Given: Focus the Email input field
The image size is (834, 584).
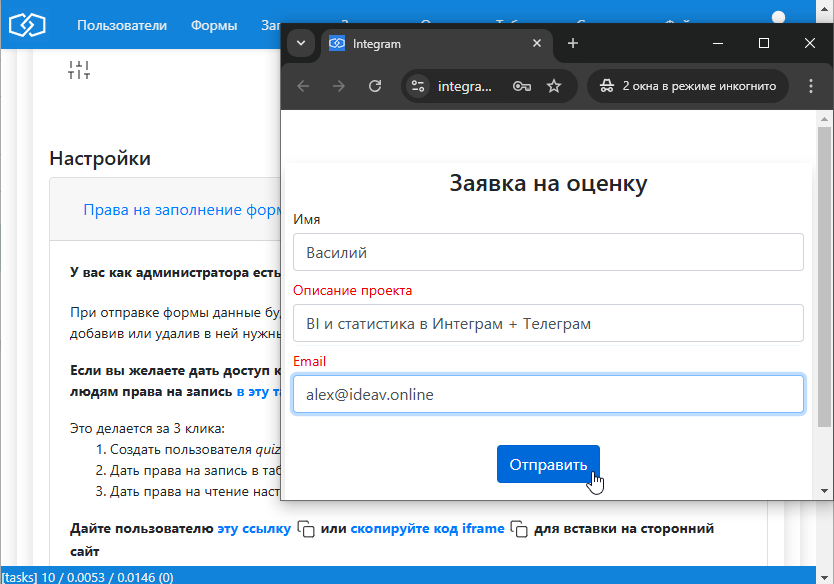Looking at the screenshot, I should (548, 394).
